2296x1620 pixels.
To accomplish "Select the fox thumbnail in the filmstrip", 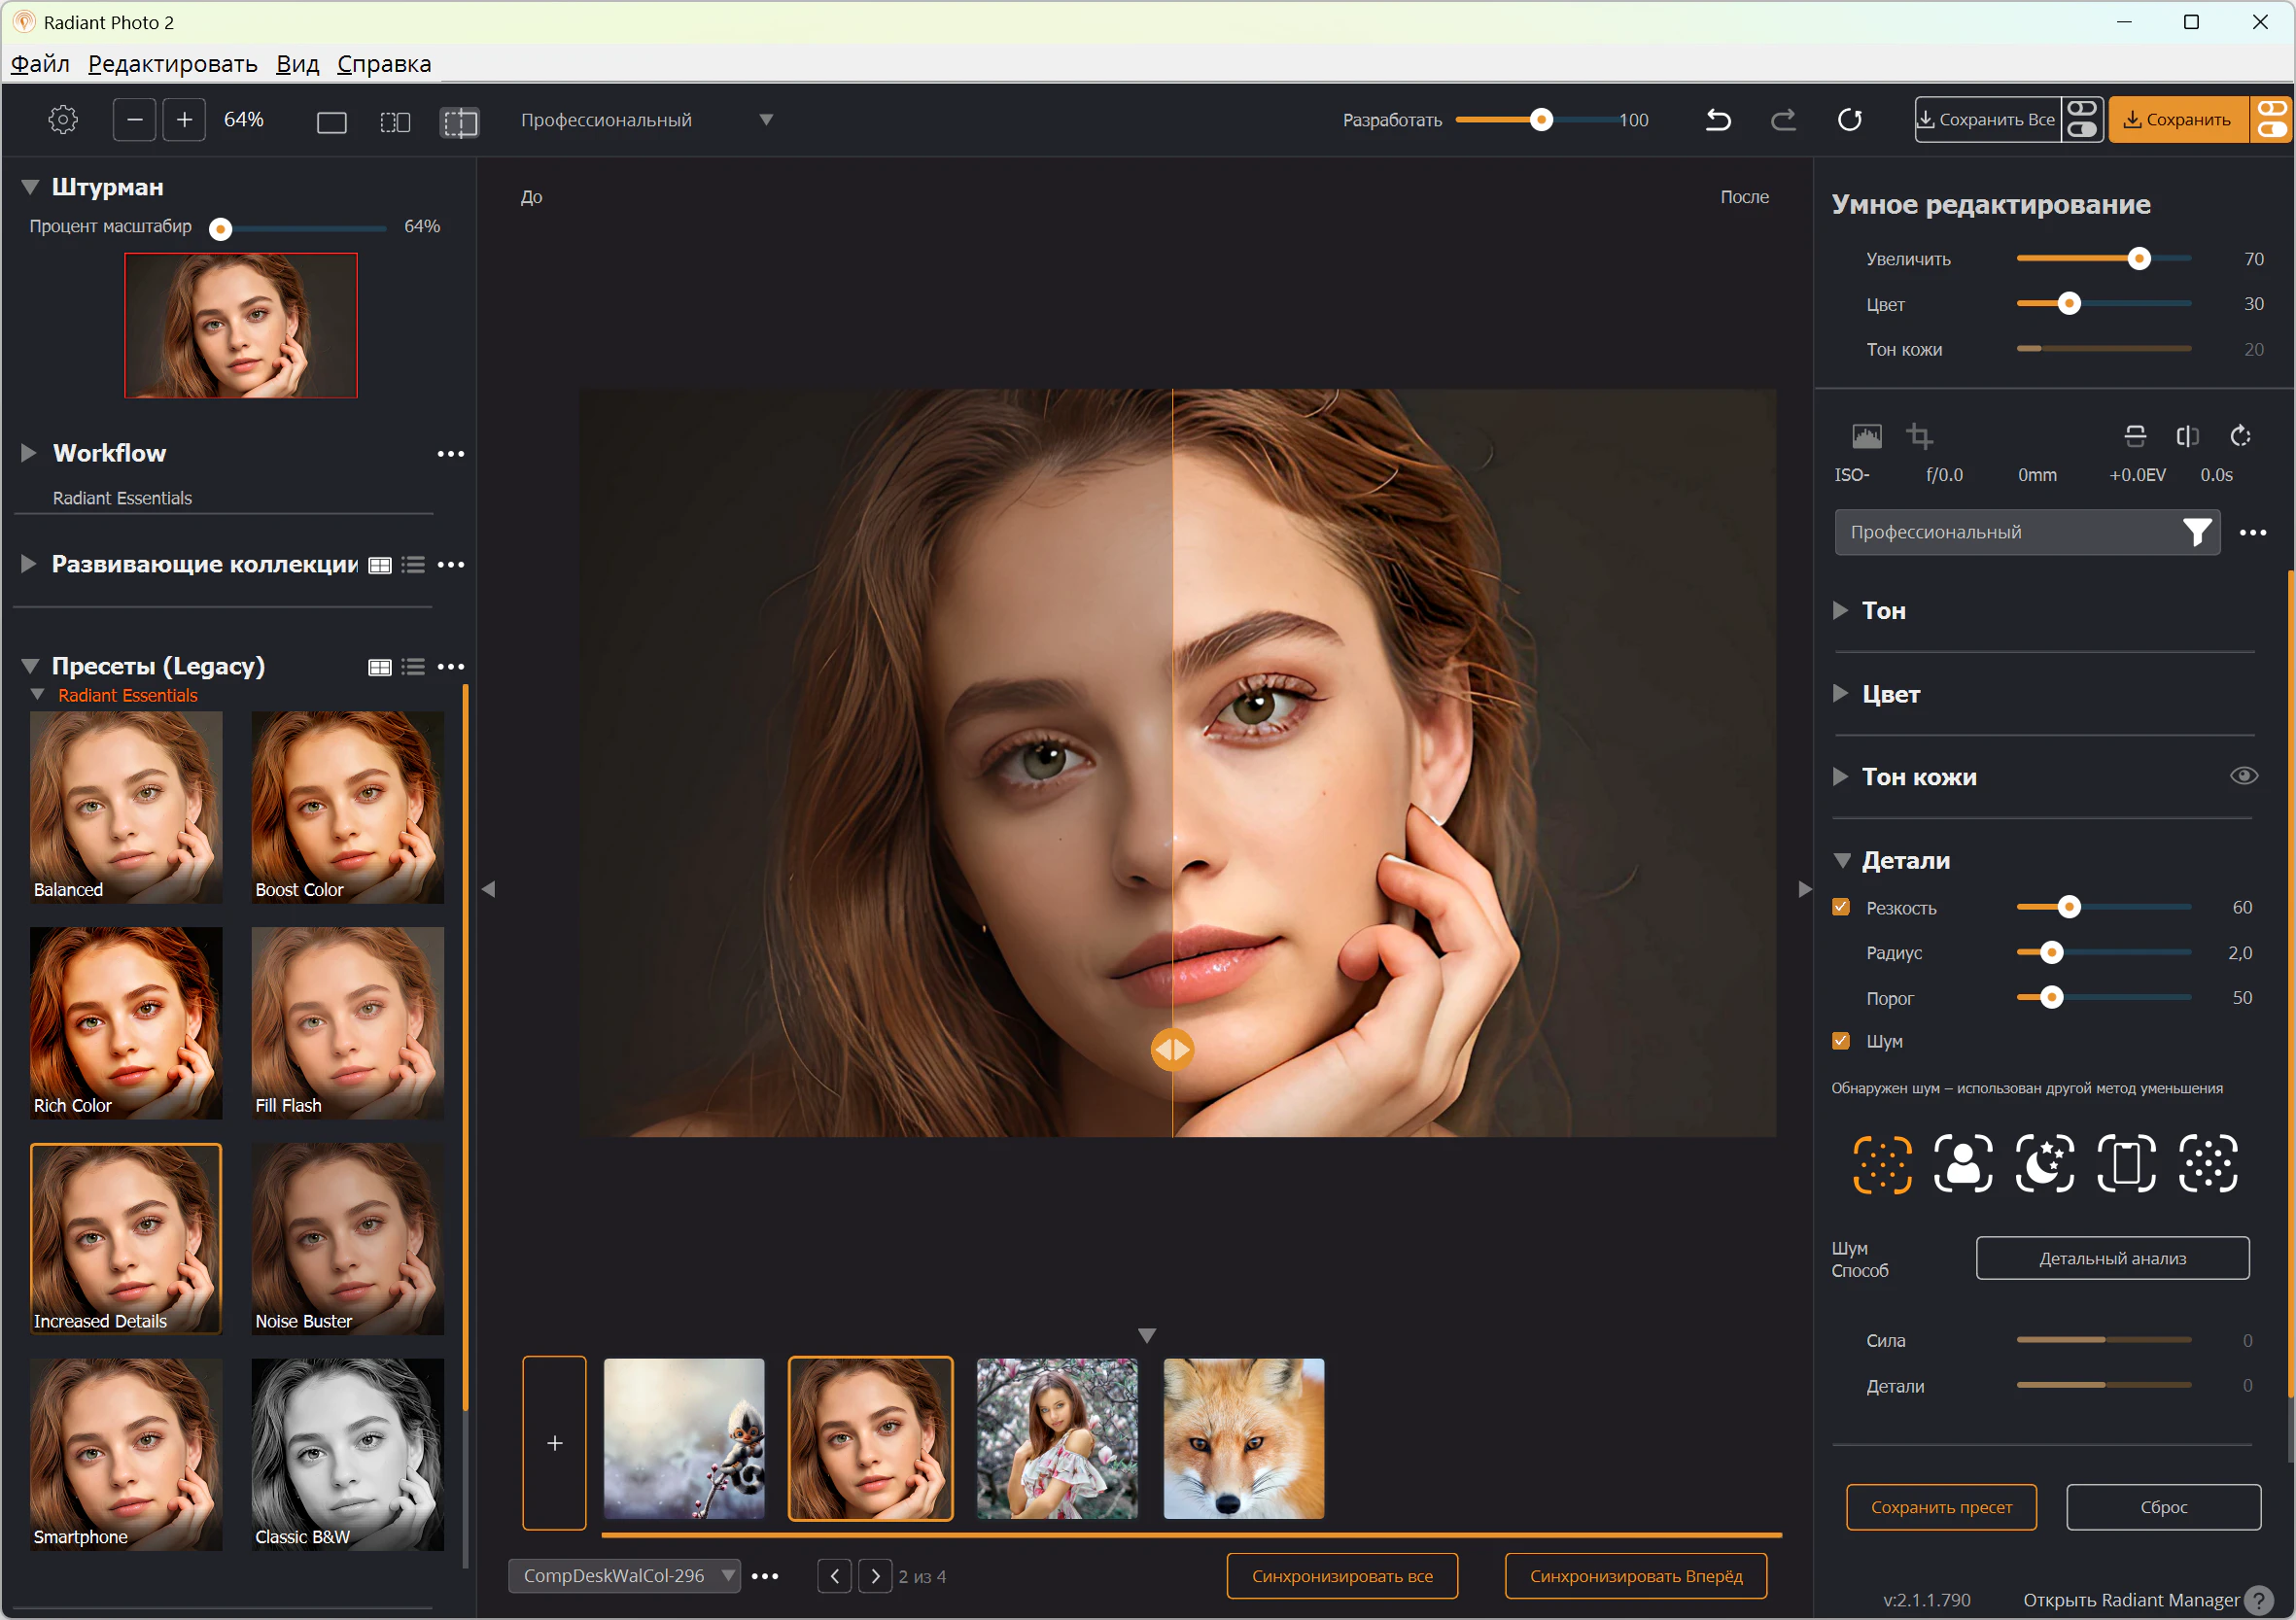I will (1243, 1438).
